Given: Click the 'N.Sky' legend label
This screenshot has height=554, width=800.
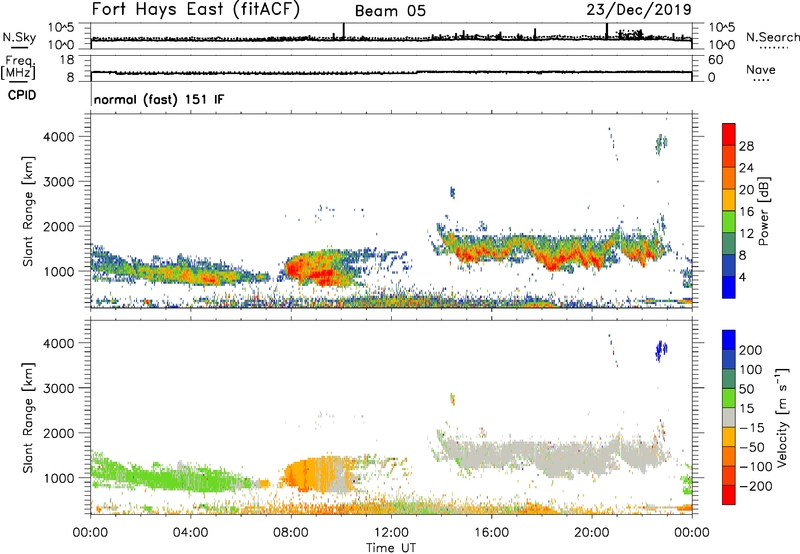Looking at the screenshot, I should point(19,37).
